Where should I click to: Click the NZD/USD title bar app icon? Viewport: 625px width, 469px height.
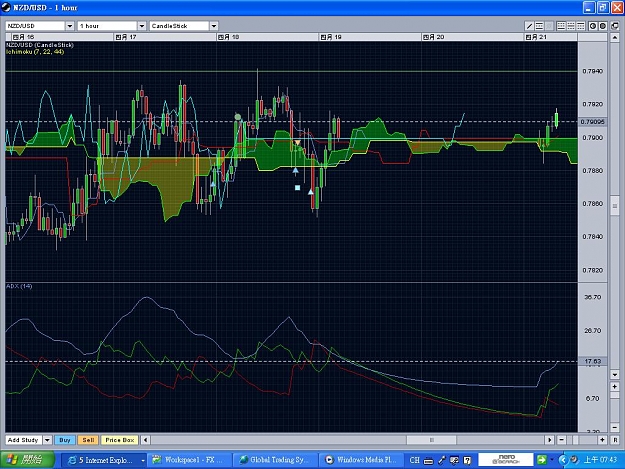(x=6, y=7)
